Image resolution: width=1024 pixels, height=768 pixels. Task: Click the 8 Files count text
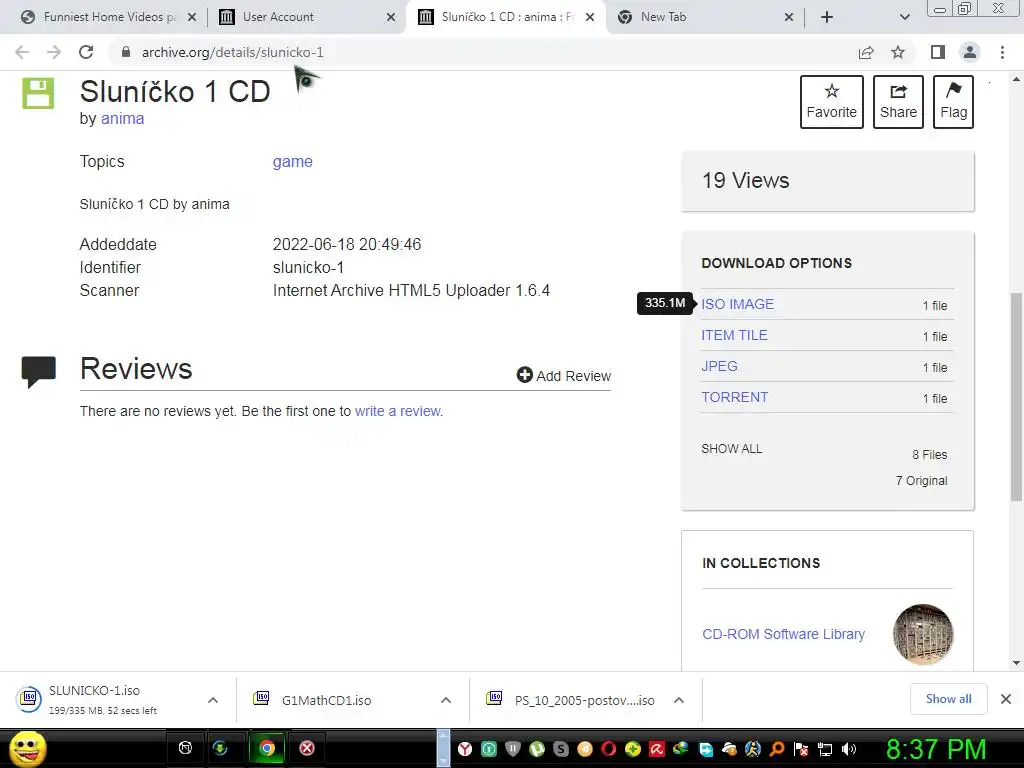[x=929, y=455]
